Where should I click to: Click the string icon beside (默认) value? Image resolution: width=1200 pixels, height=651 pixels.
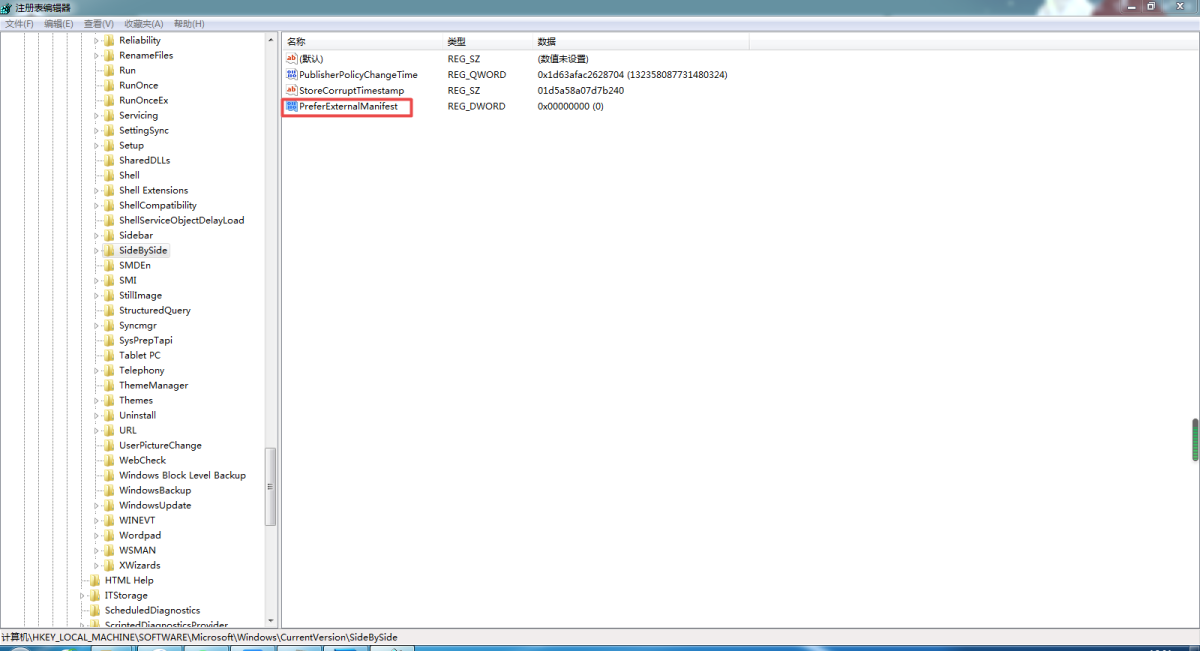pos(292,59)
